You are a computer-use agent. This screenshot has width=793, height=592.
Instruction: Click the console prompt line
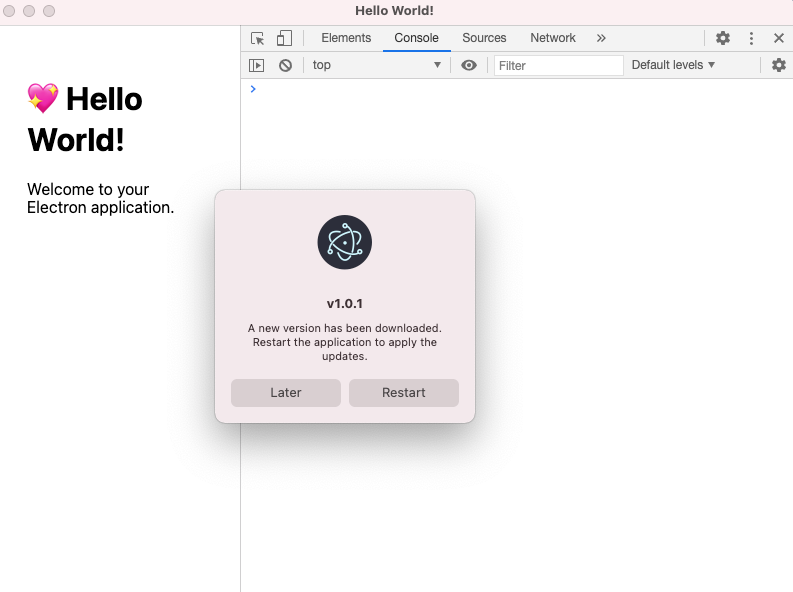click(517, 89)
